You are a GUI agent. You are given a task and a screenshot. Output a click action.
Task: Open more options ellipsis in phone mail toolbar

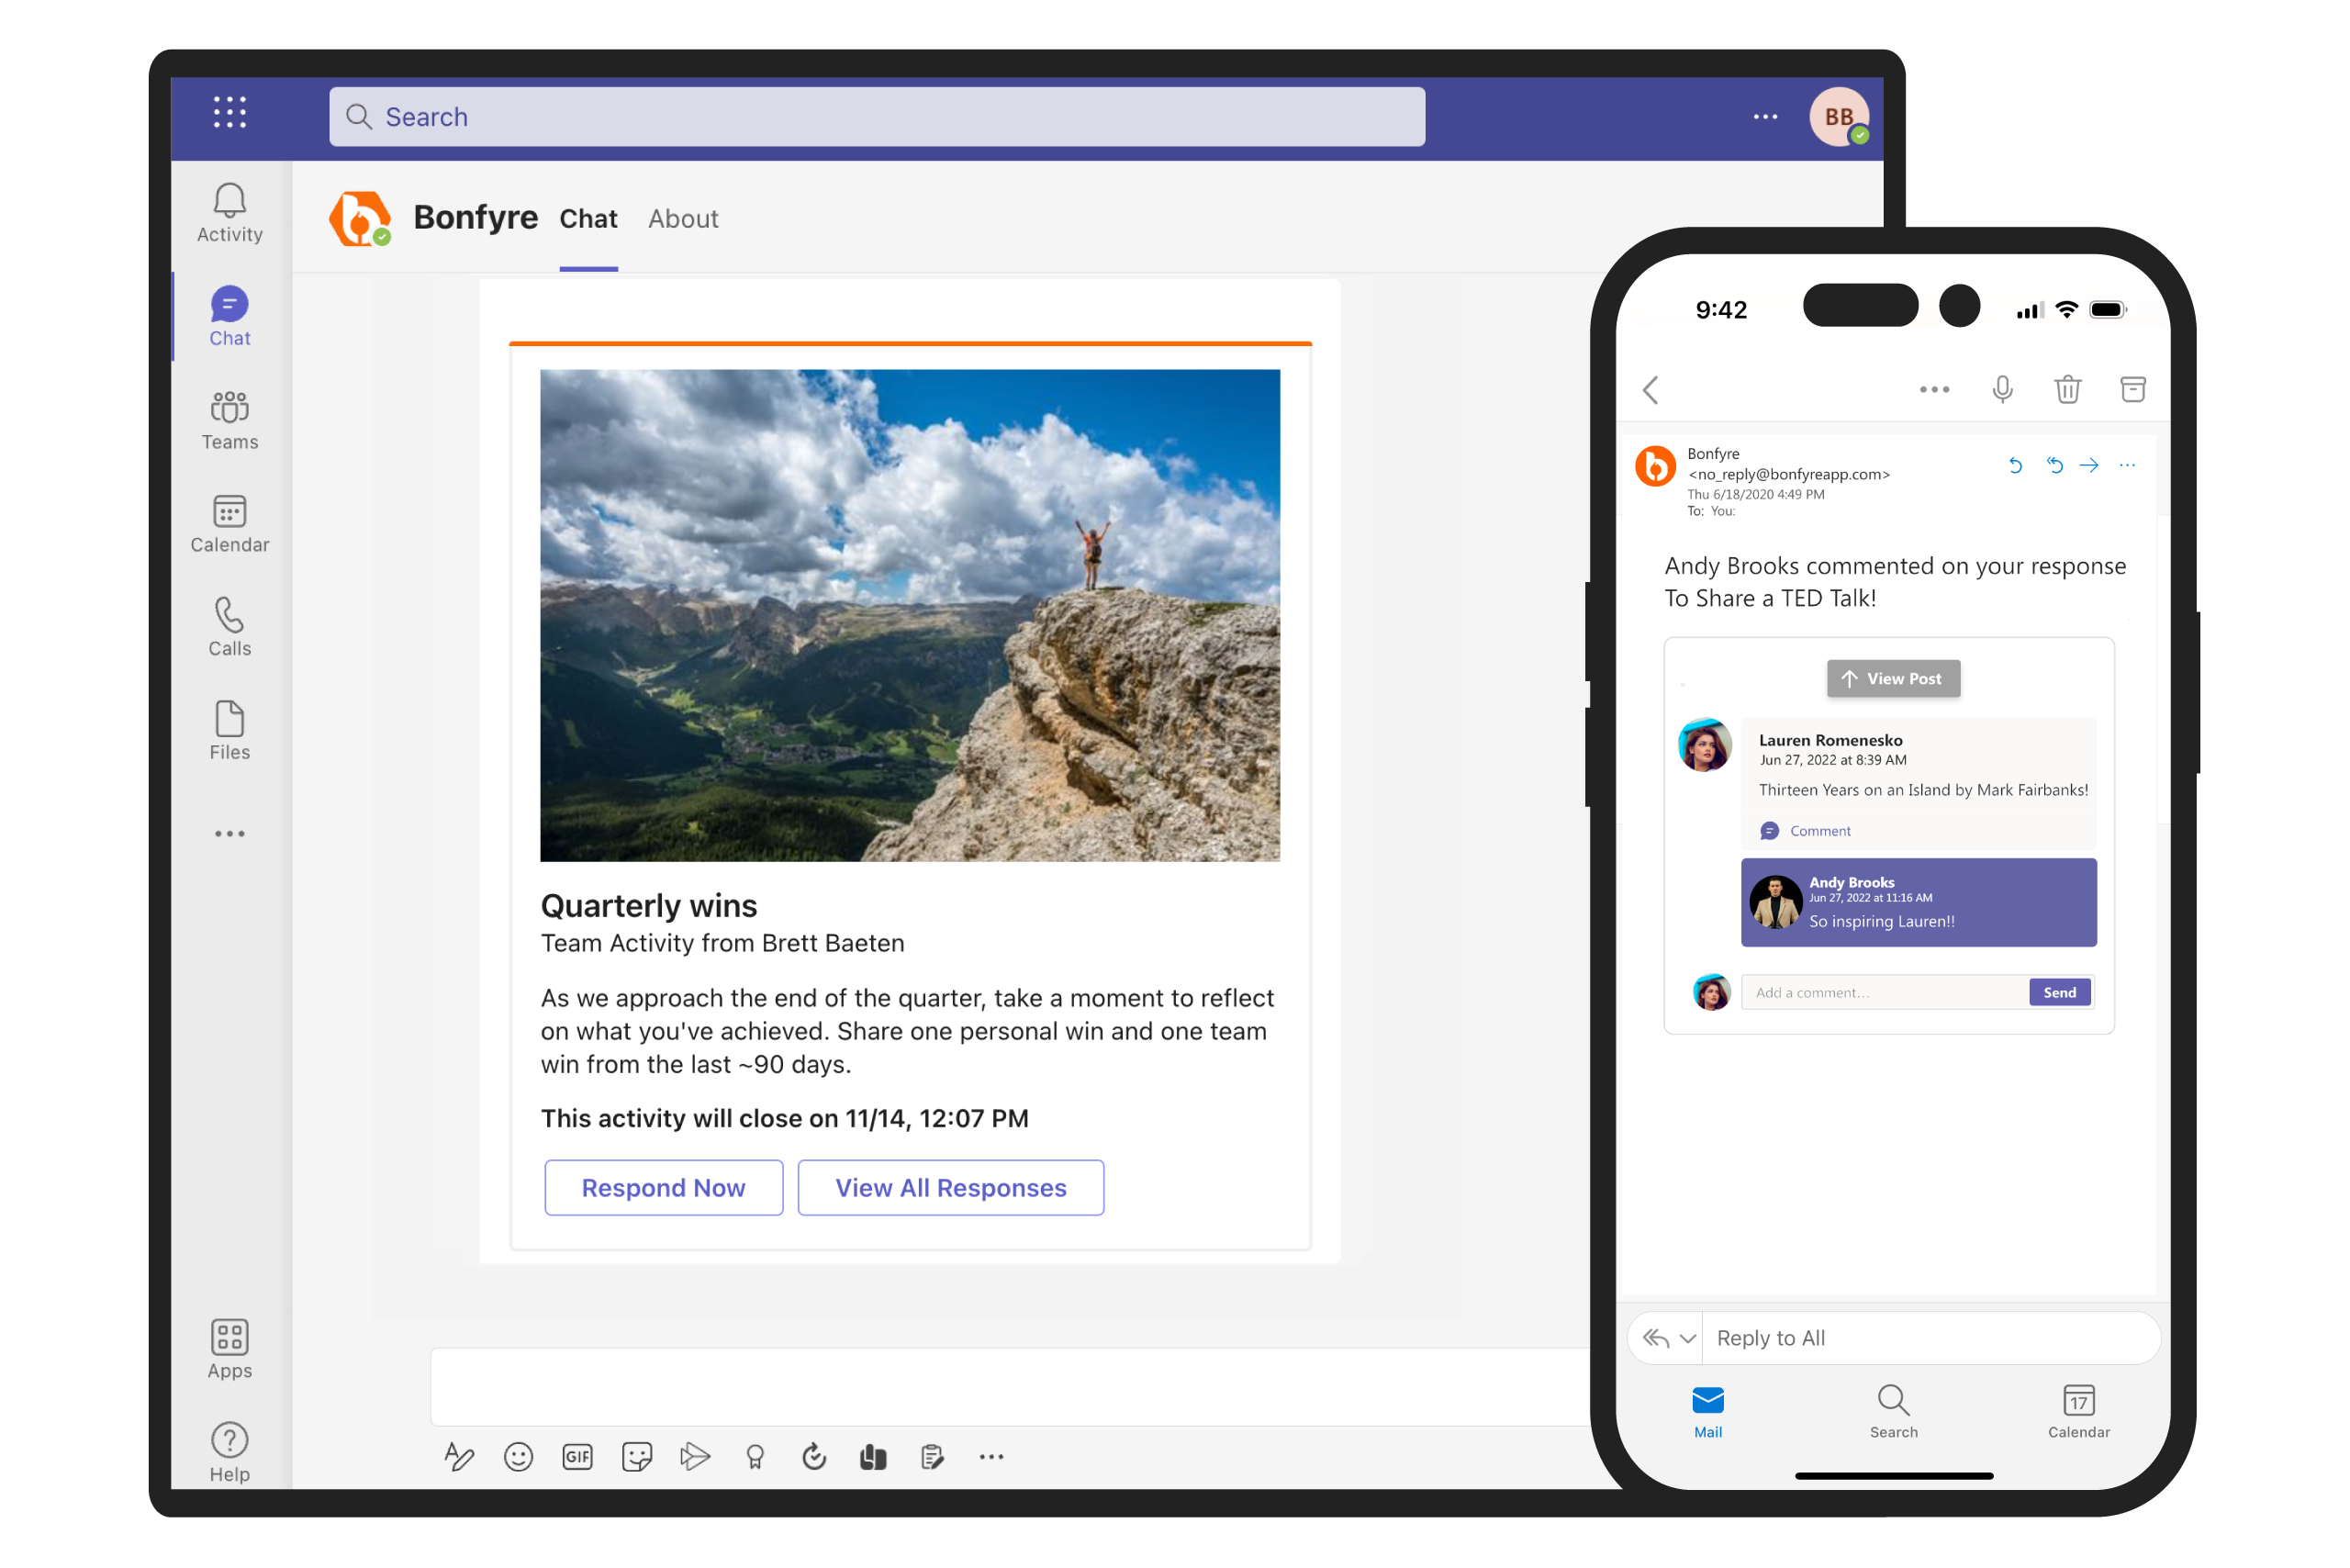pos(1934,389)
